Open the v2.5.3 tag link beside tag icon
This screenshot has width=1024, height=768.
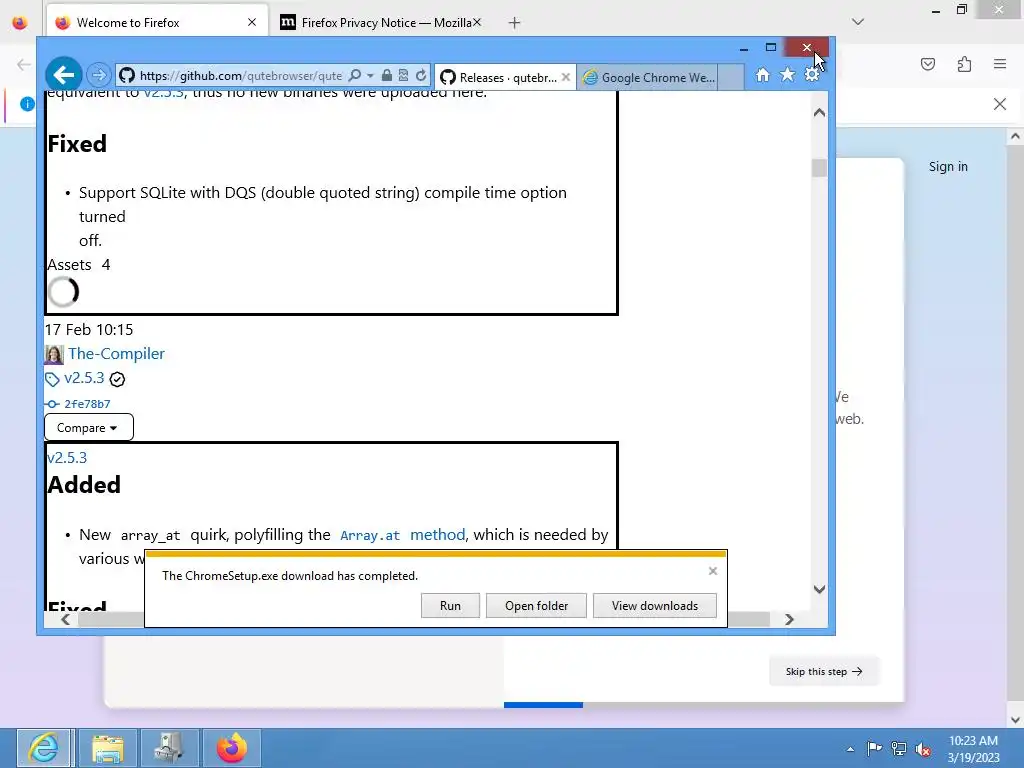point(84,377)
